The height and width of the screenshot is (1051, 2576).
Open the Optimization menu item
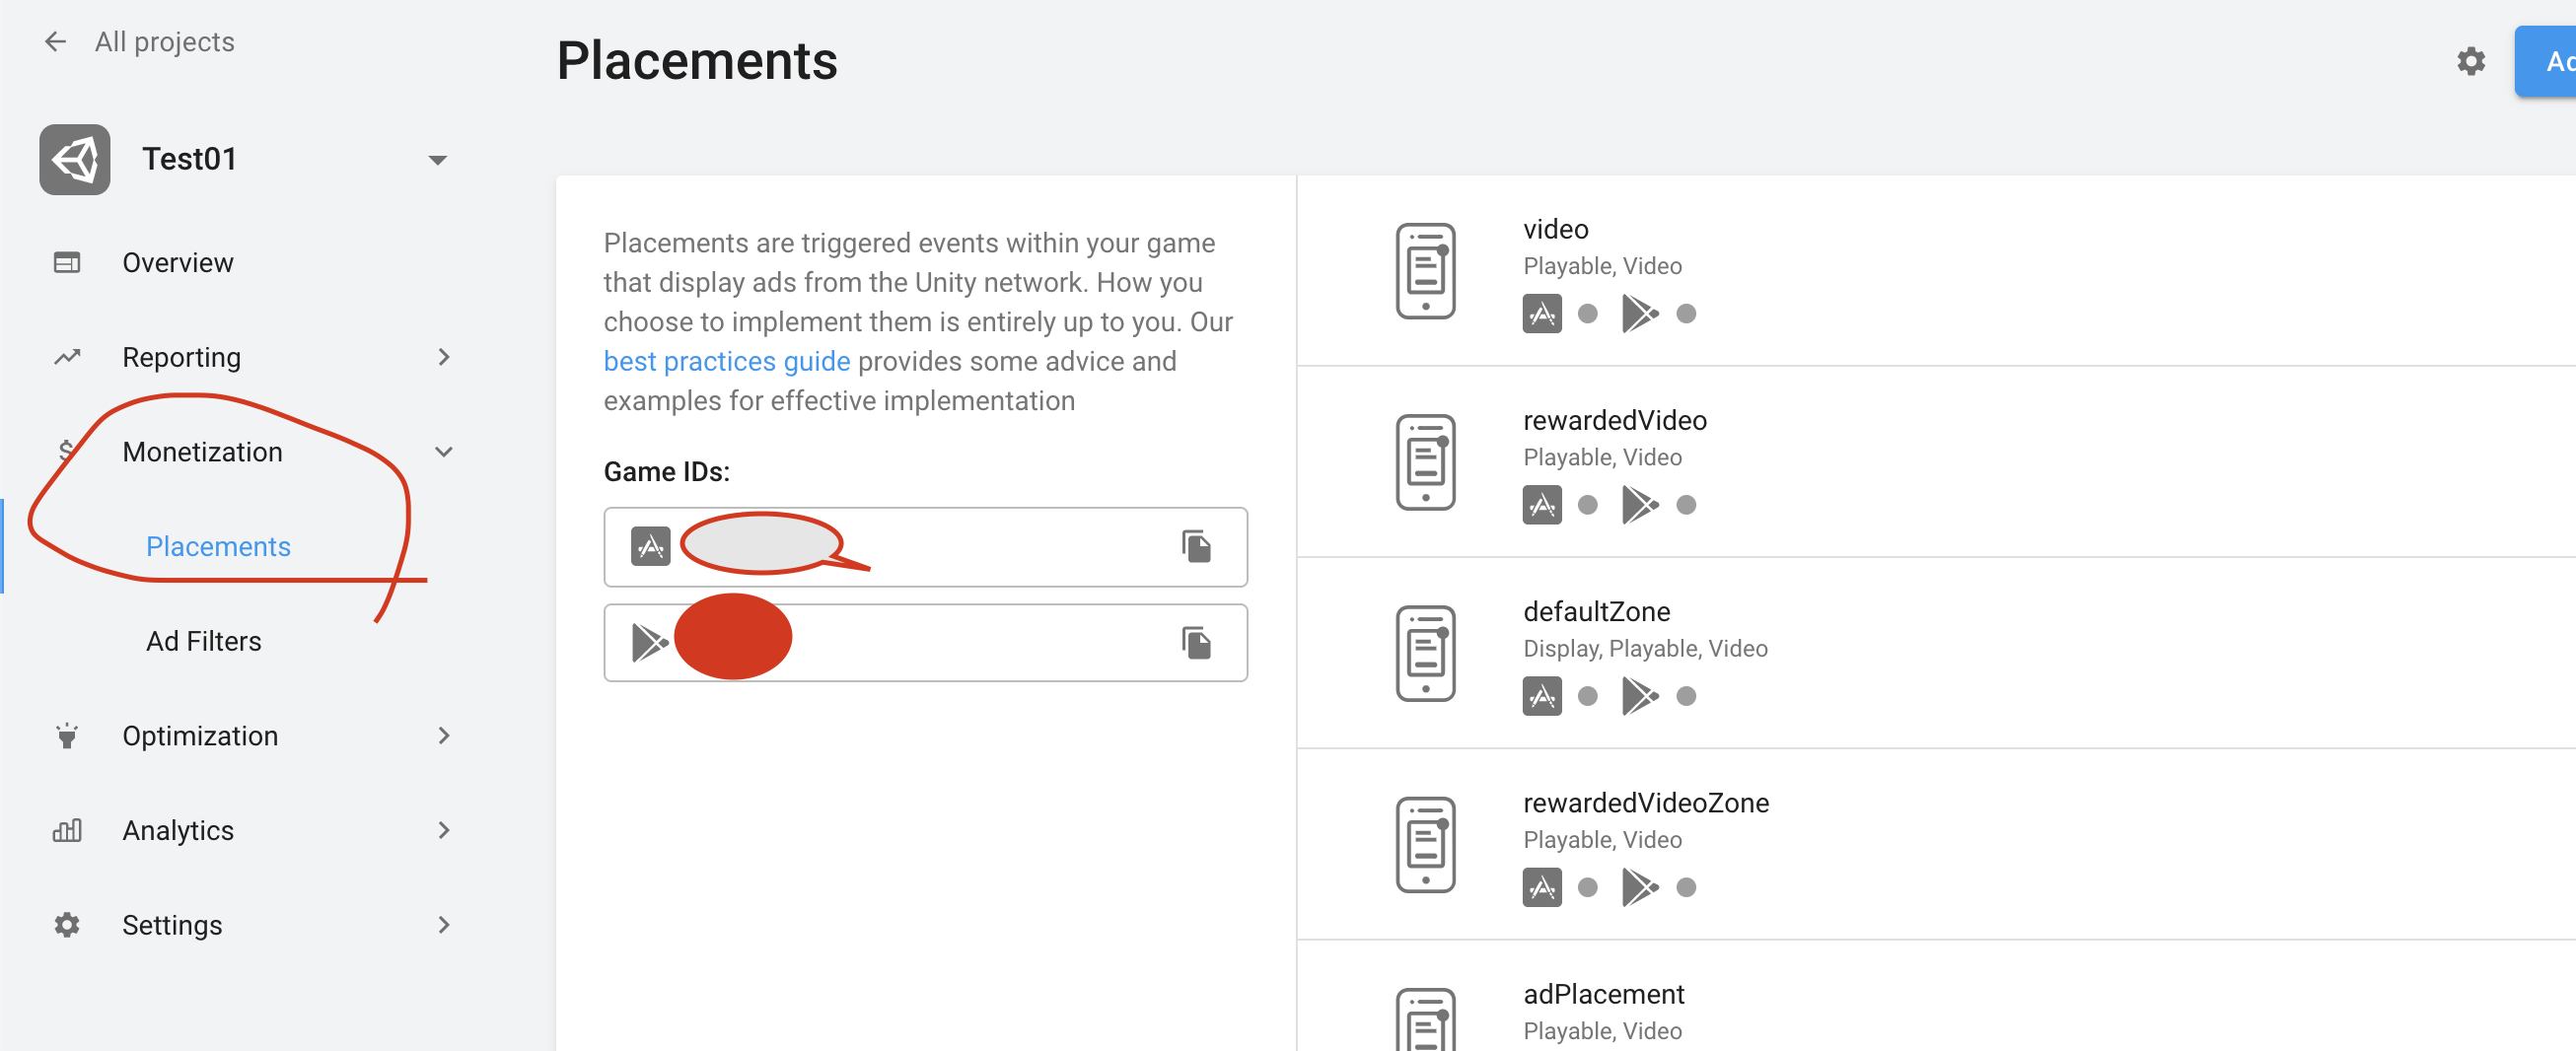(x=200, y=736)
